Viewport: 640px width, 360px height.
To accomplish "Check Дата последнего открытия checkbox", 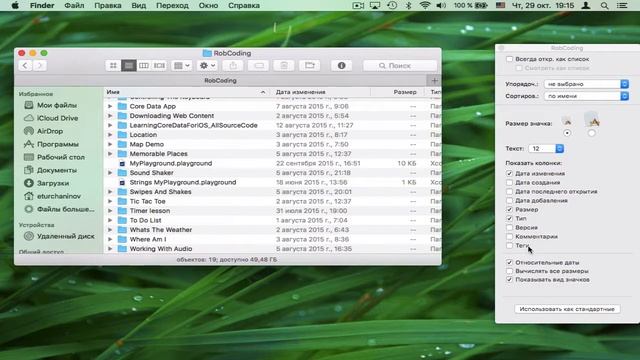I will 509,191.
